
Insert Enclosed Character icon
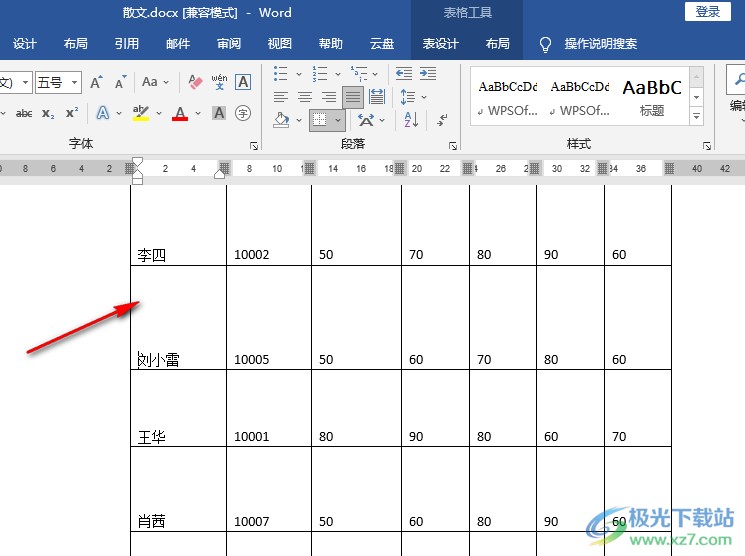click(x=243, y=113)
